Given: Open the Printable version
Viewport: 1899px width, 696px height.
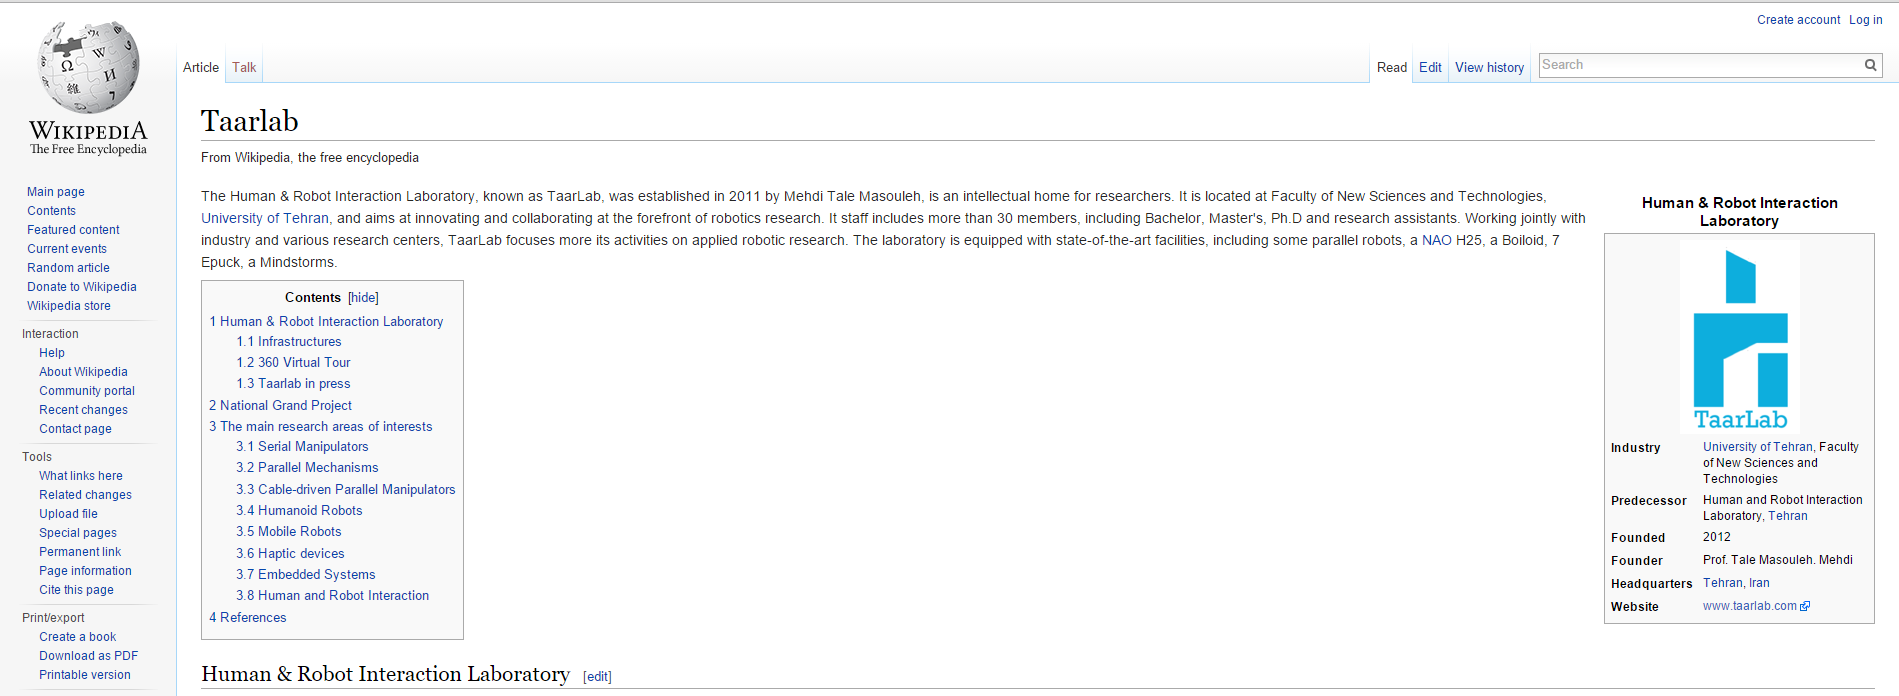Looking at the screenshot, I should coord(84,675).
